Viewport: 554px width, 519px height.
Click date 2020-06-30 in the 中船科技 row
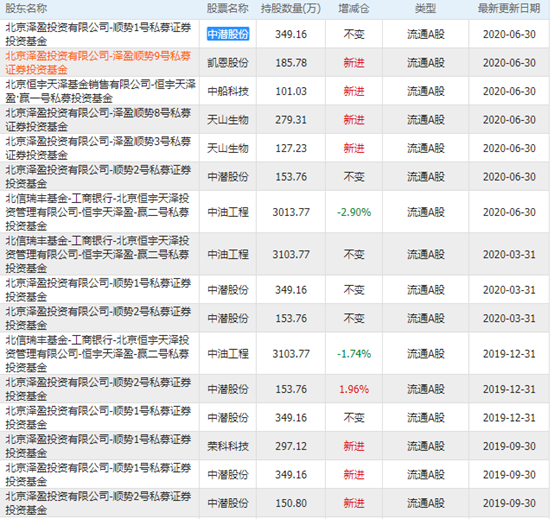click(509, 92)
